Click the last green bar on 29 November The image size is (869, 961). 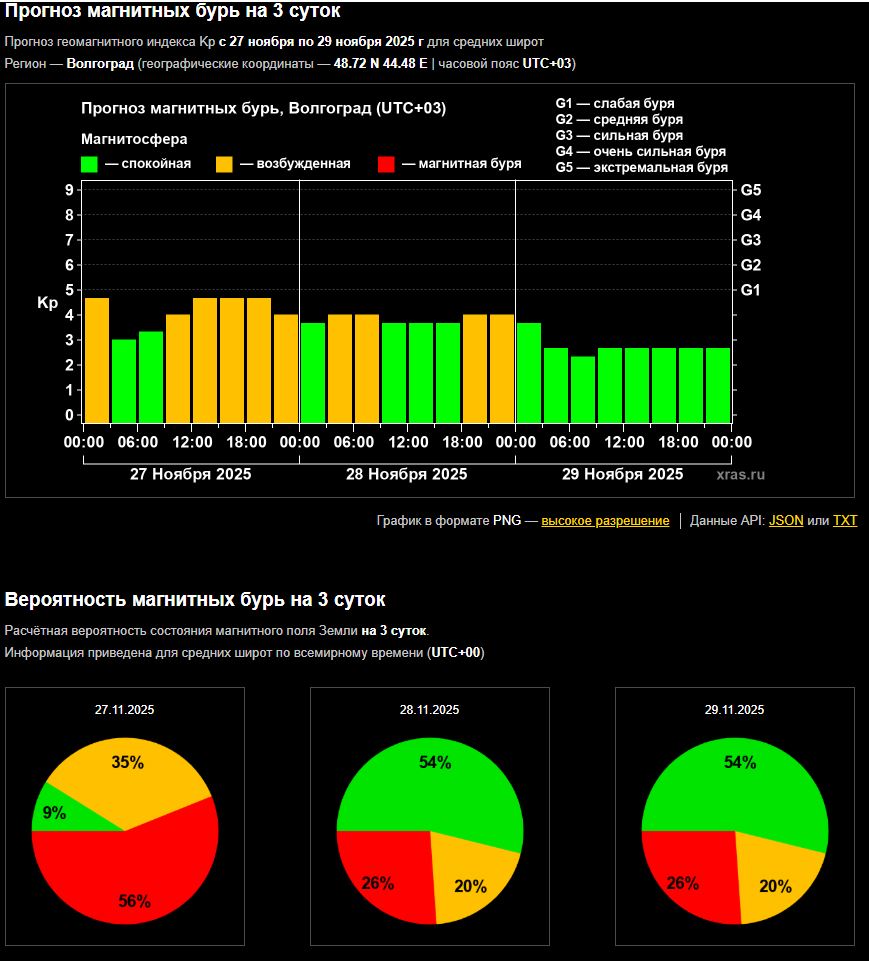coord(717,385)
